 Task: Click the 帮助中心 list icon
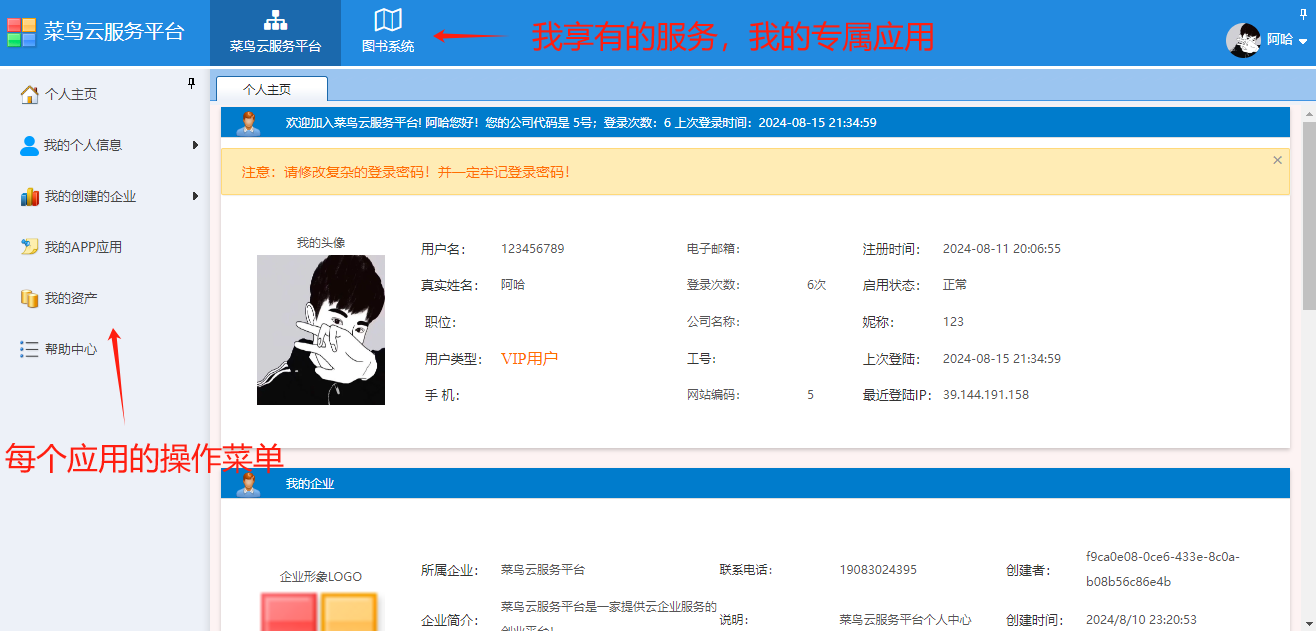point(30,349)
